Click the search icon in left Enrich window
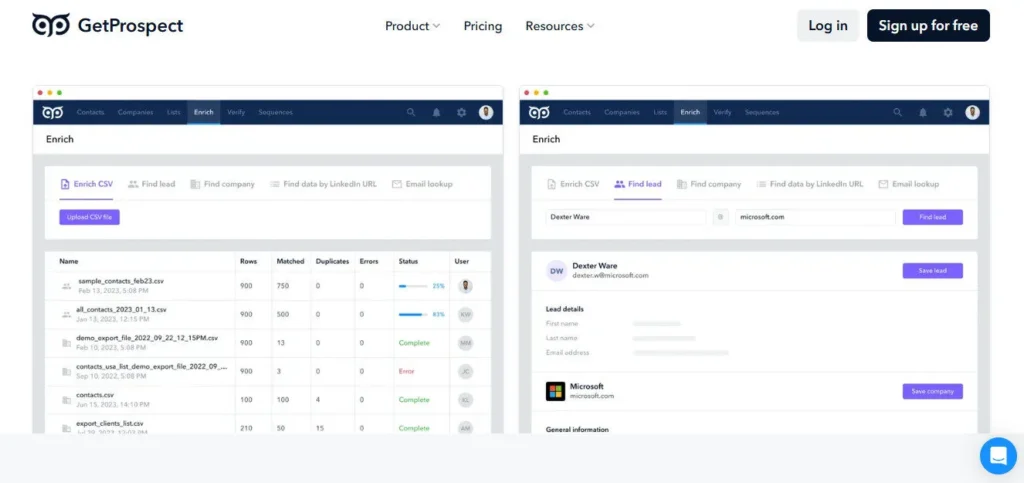The image size is (1024, 483). point(411,112)
